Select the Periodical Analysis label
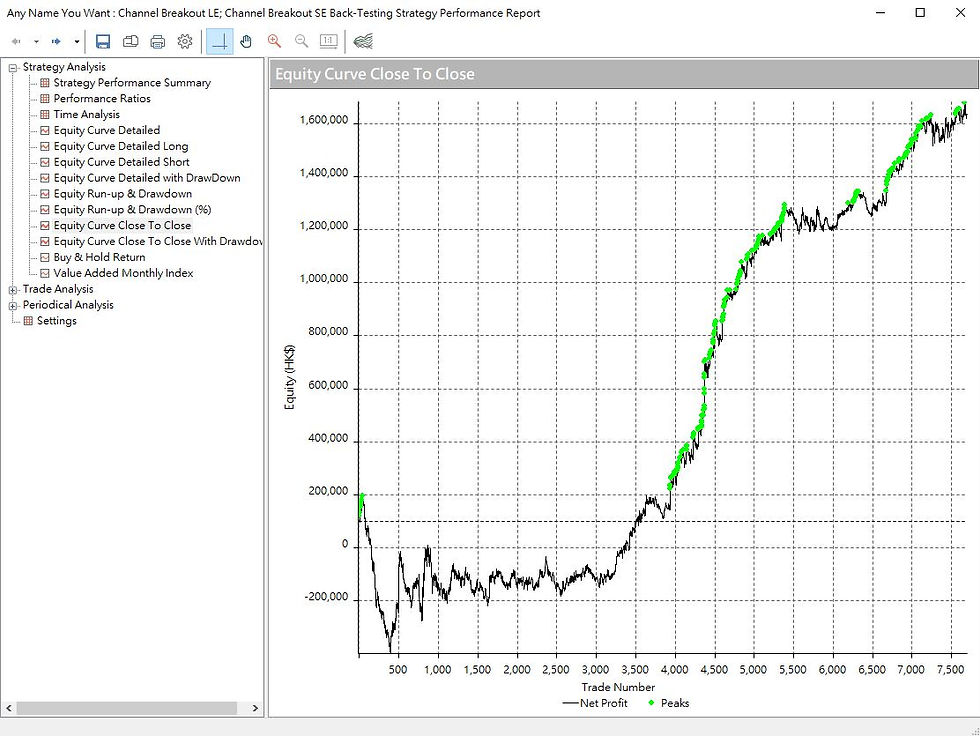This screenshot has height=736, width=980. [x=68, y=305]
